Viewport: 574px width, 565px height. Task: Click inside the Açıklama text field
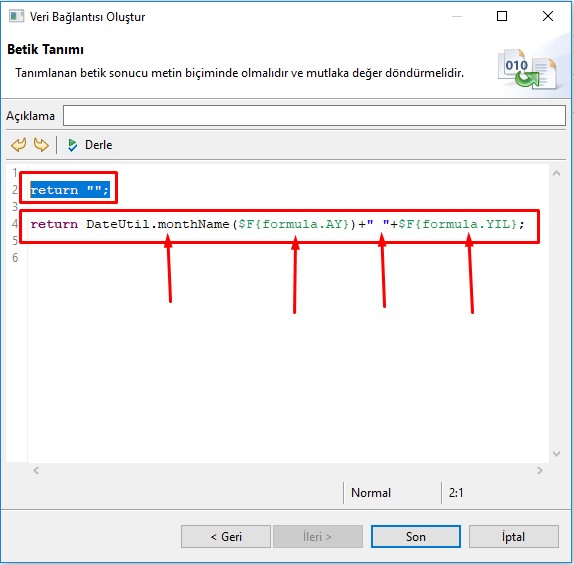(314, 116)
